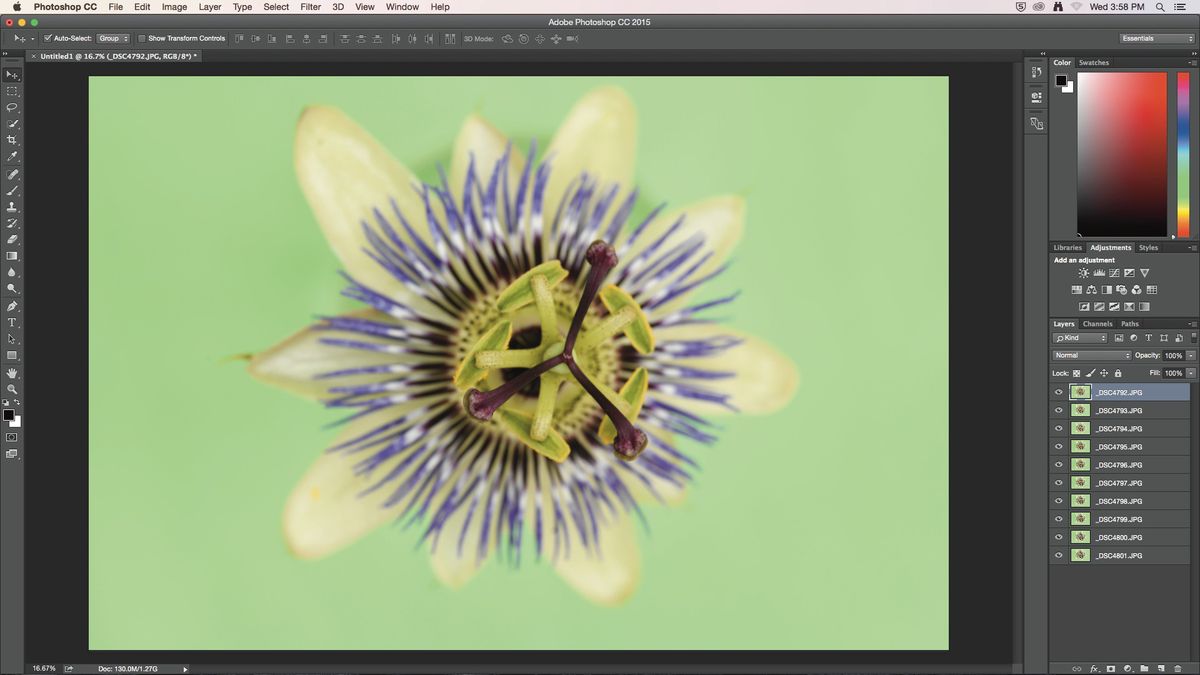Add a Brightness/Contrast adjustment
The image size is (1200, 675).
[1084, 273]
